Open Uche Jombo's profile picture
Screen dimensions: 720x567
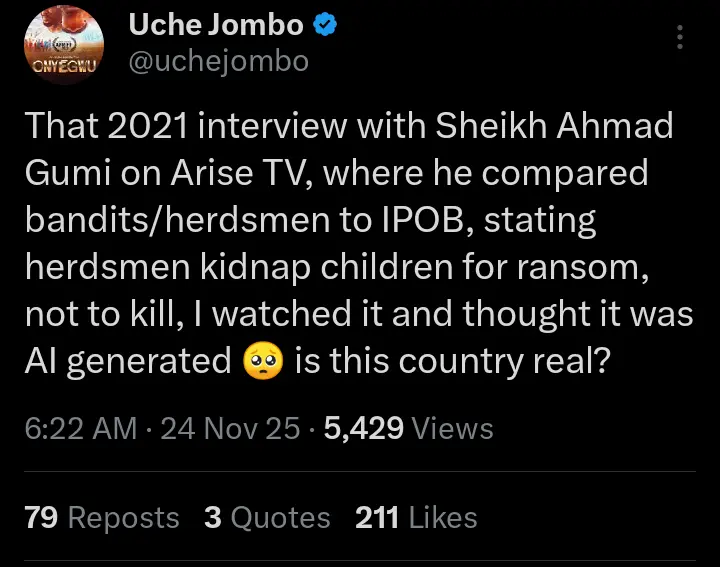[x=62, y=44]
